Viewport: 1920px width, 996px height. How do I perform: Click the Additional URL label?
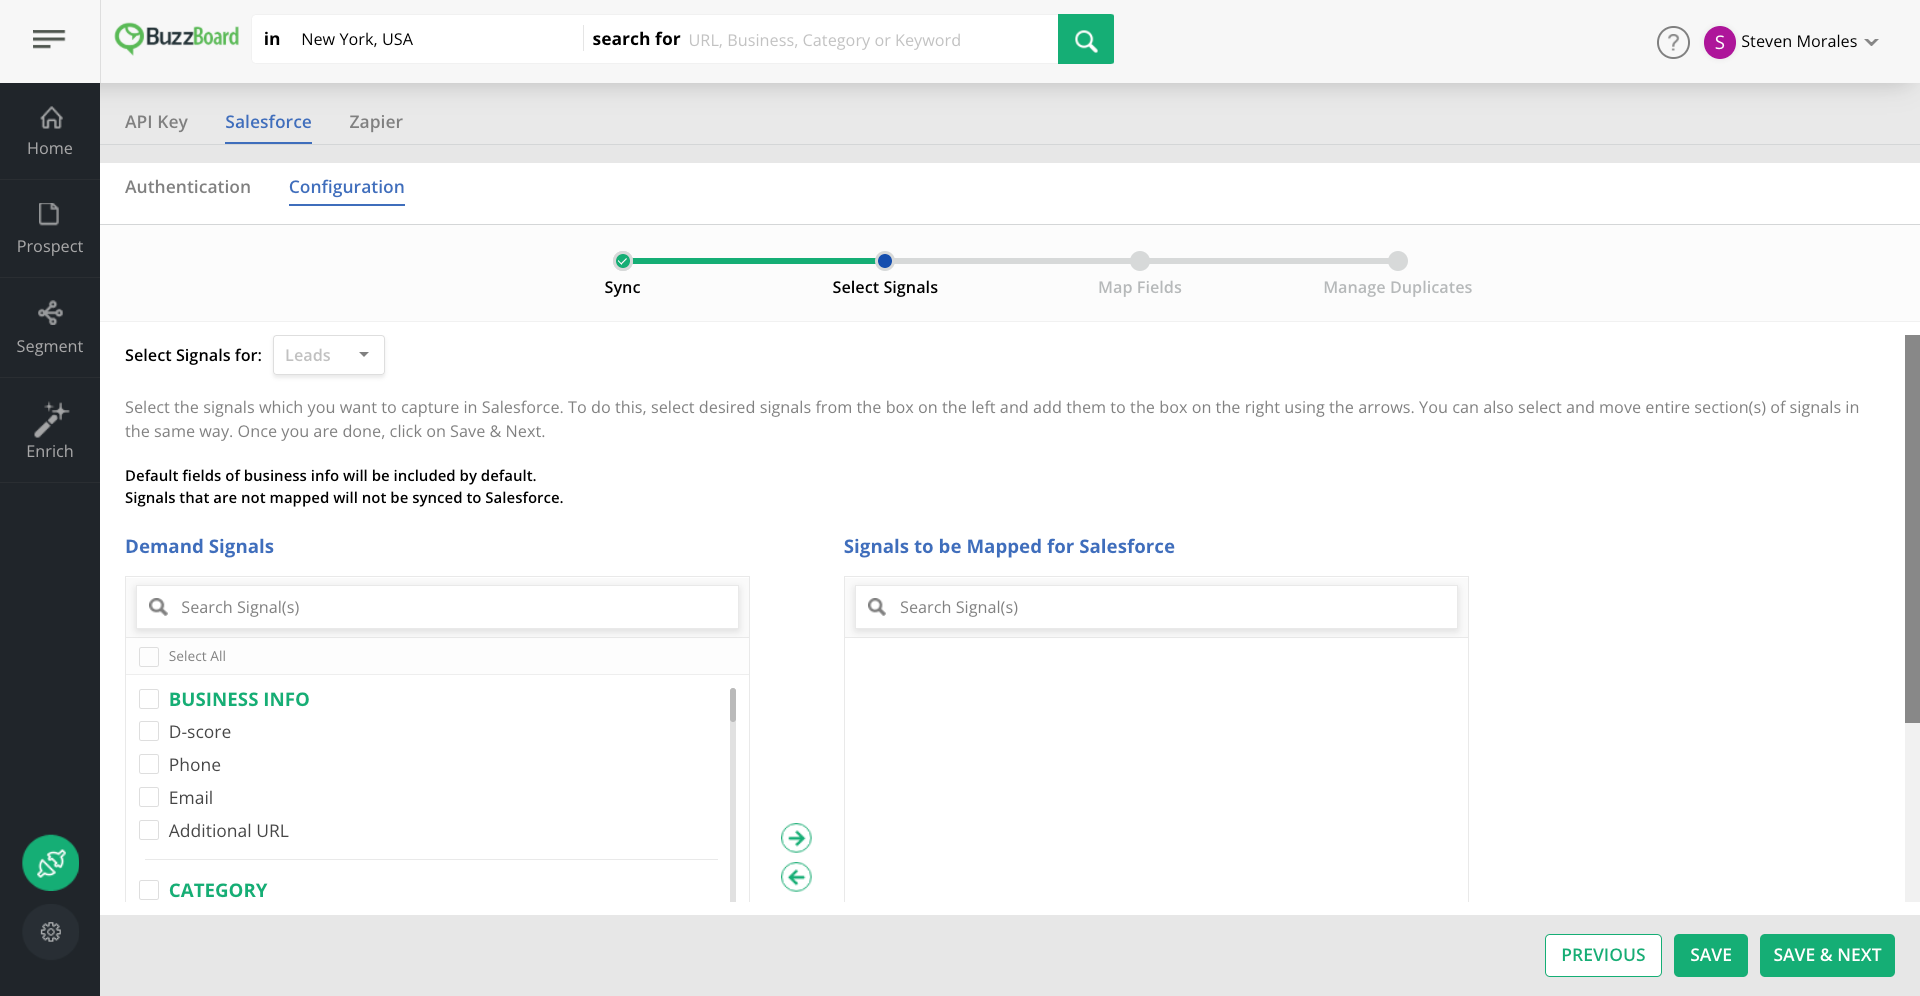[x=229, y=831]
